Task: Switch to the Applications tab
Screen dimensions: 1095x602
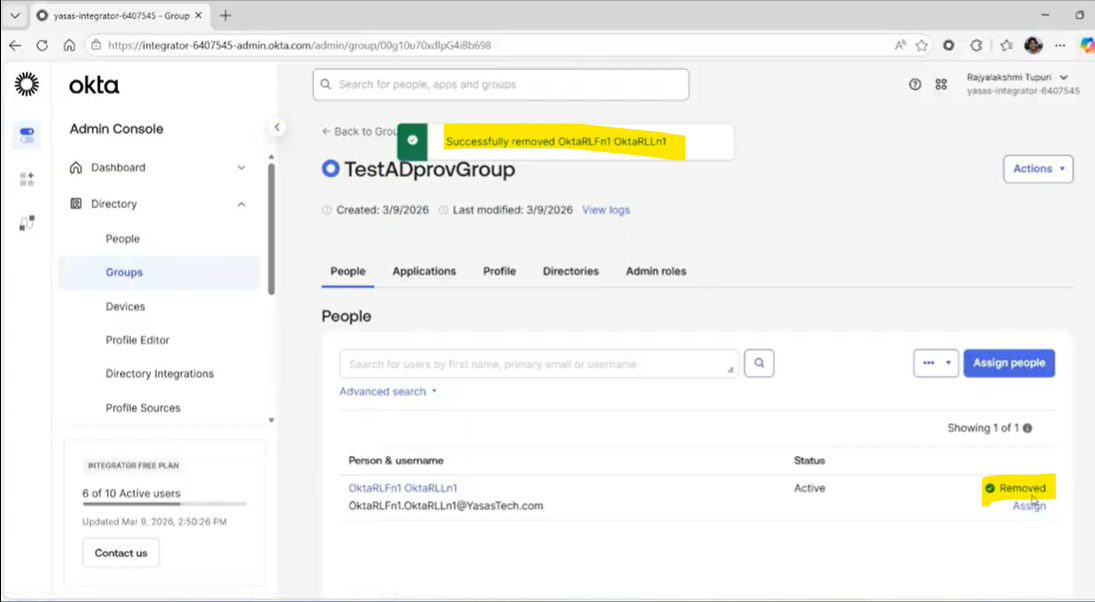Action: click(x=424, y=271)
